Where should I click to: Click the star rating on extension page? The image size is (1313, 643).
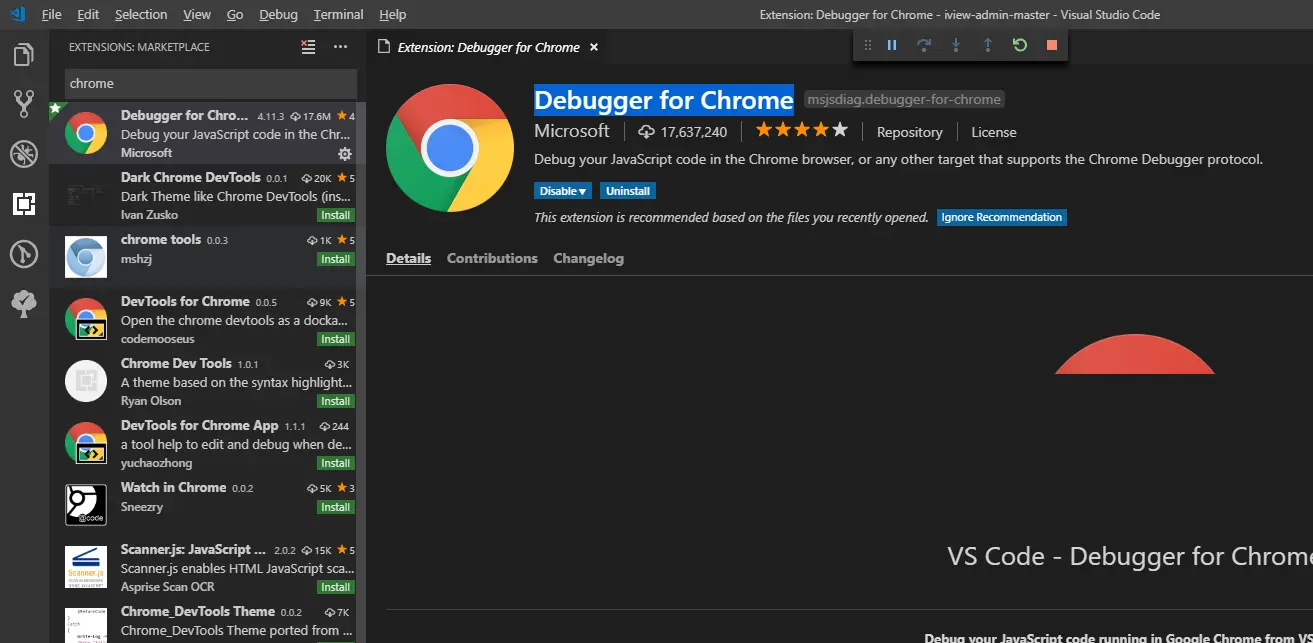tap(801, 131)
